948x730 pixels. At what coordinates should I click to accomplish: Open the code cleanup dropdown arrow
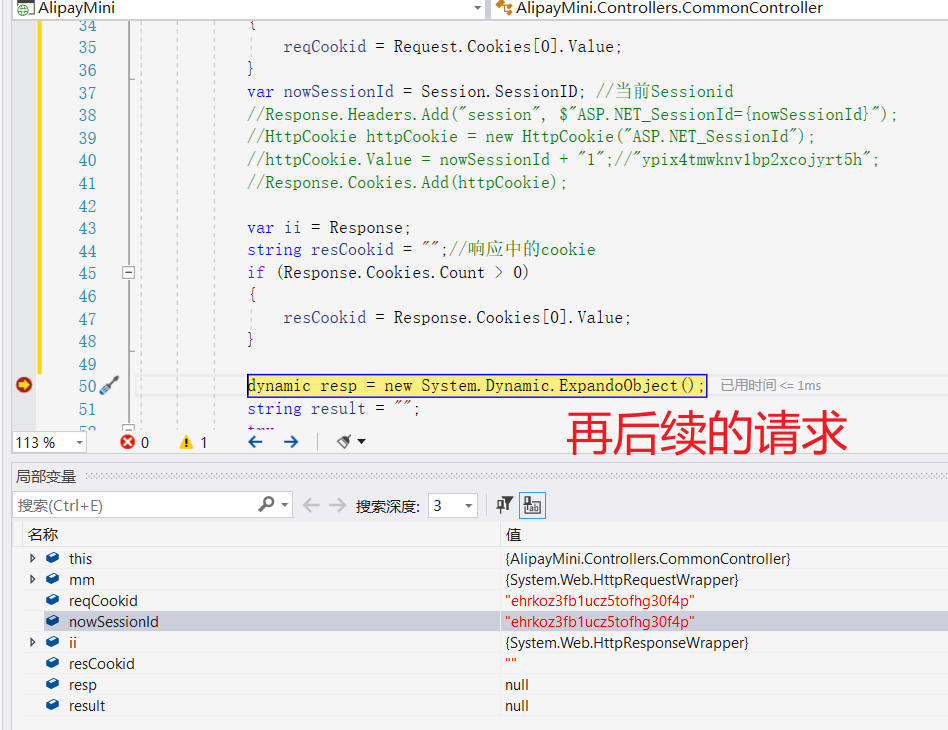click(x=362, y=442)
